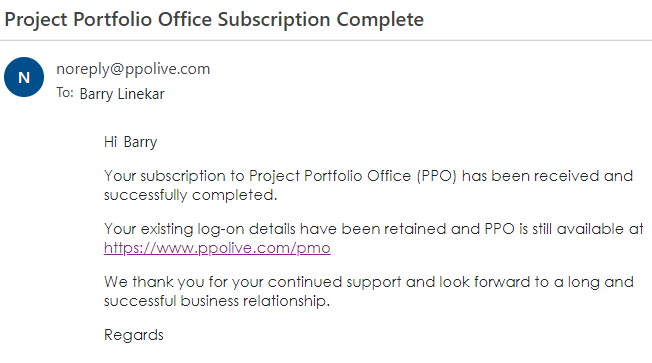Screen dimensions: 652x363
Task: Click 'successful business relationship.' text
Action: (217, 301)
